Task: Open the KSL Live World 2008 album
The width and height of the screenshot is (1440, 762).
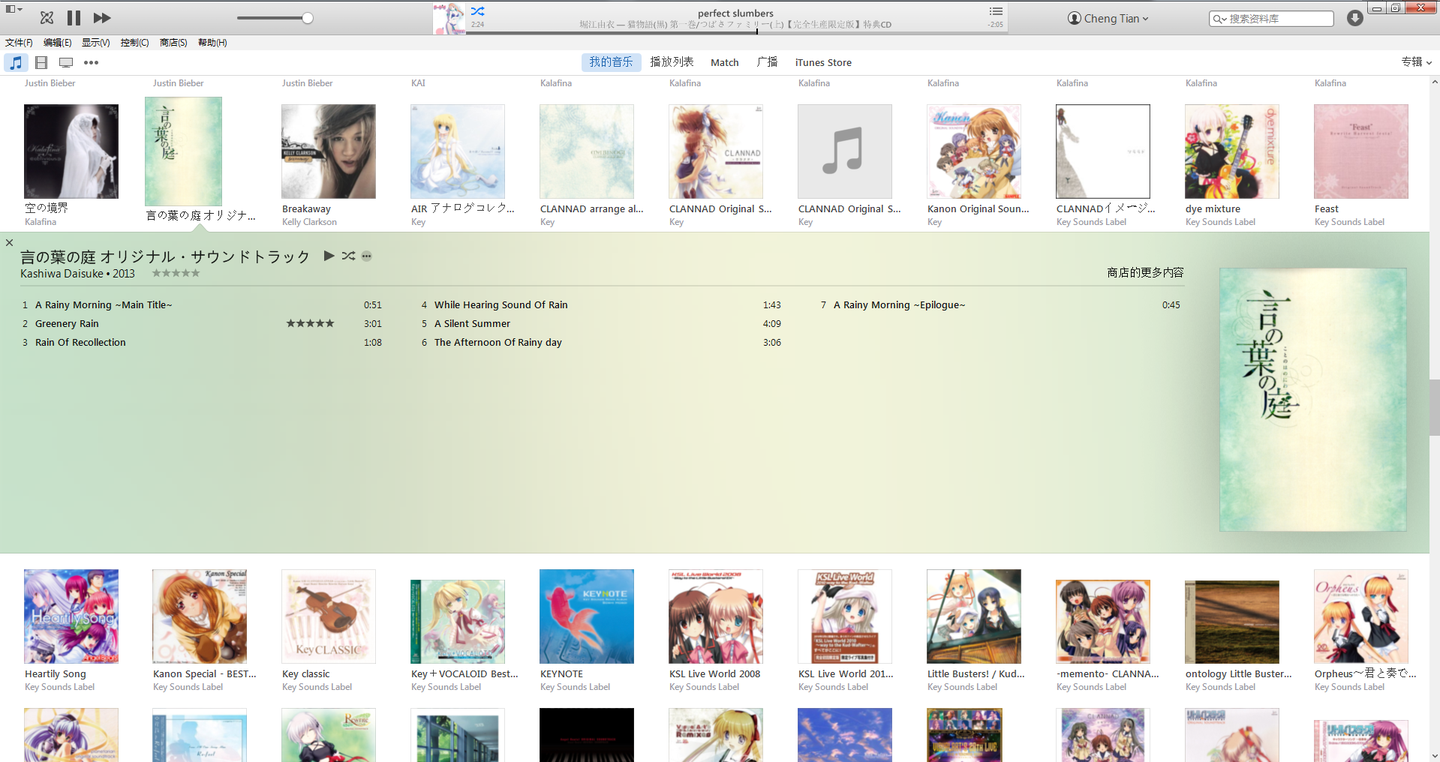Action: pos(716,616)
